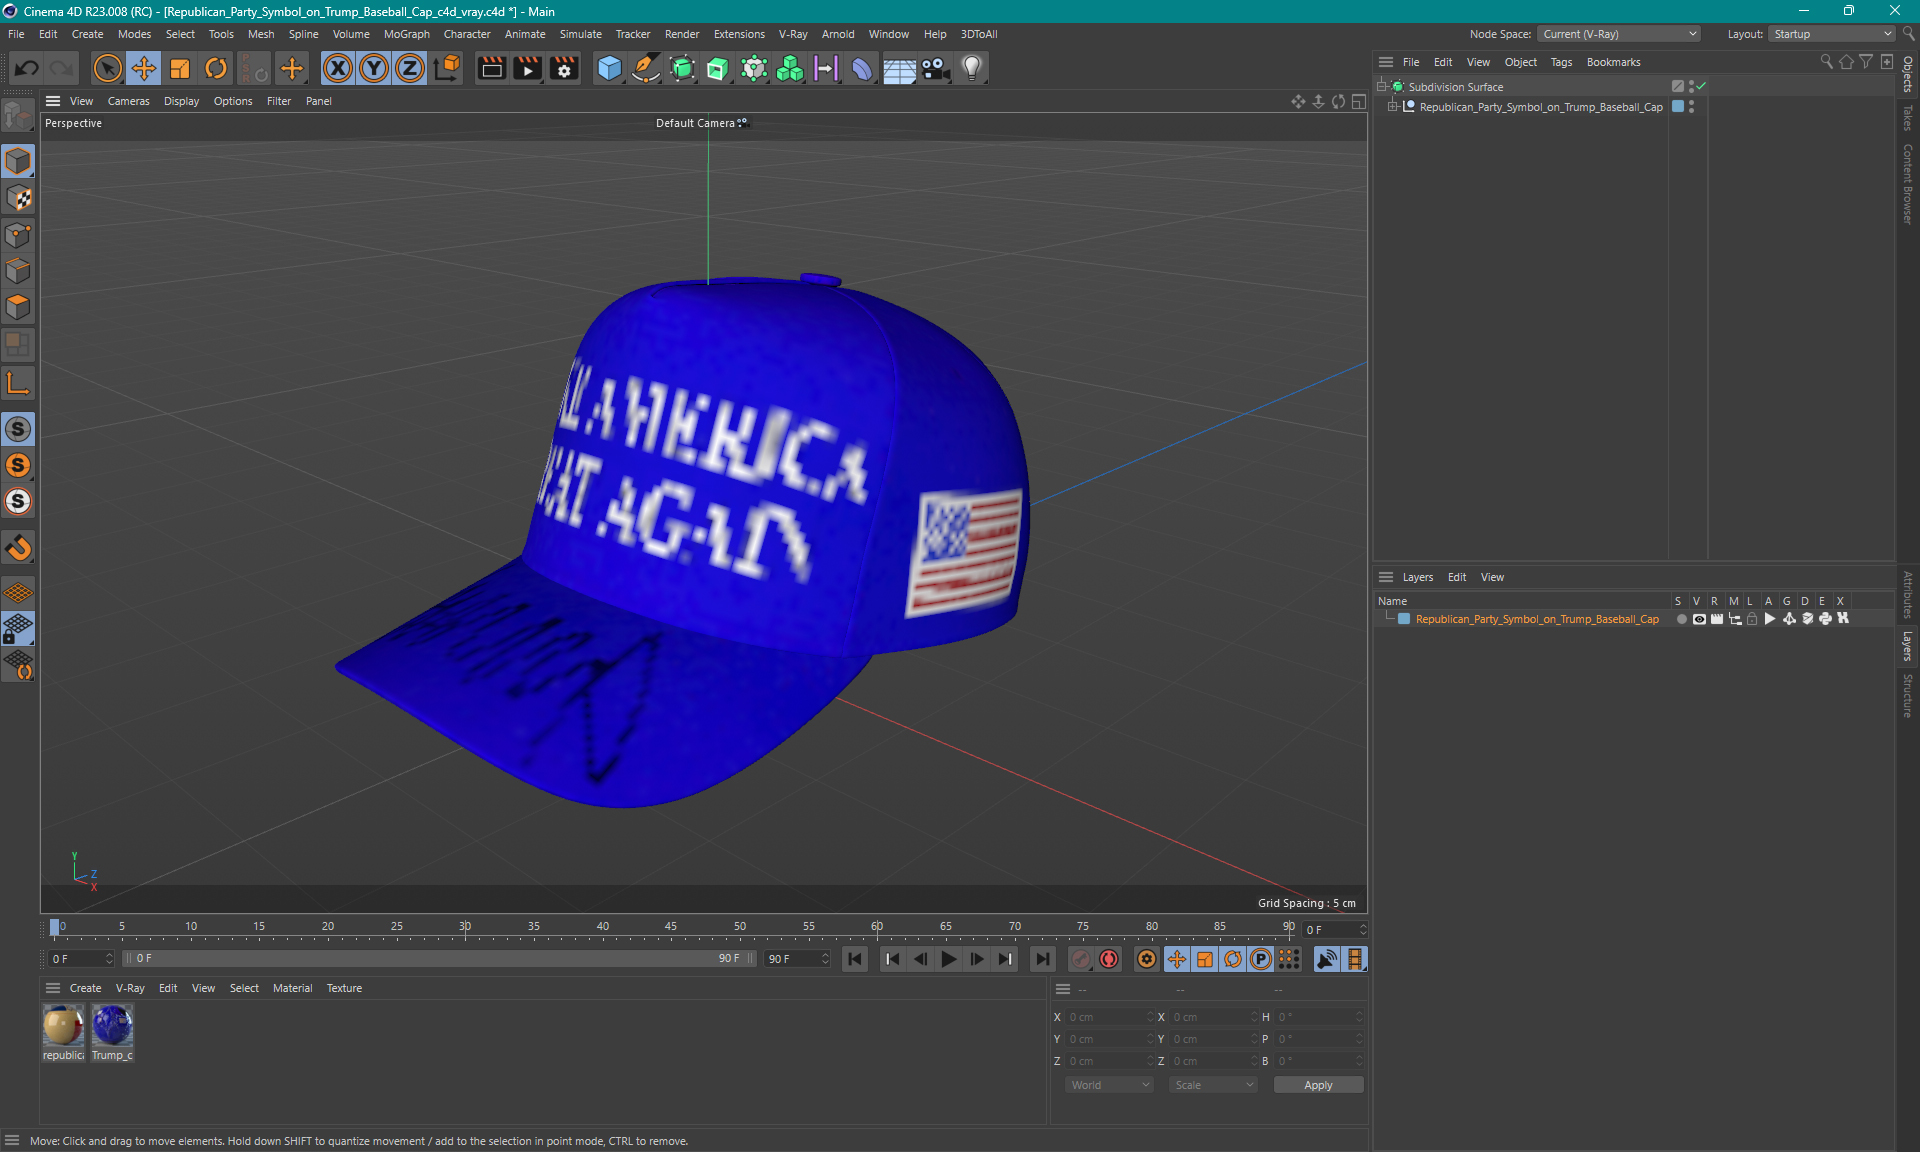1920x1152 pixels.
Task: Go to end of animation
Action: tap(1042, 959)
